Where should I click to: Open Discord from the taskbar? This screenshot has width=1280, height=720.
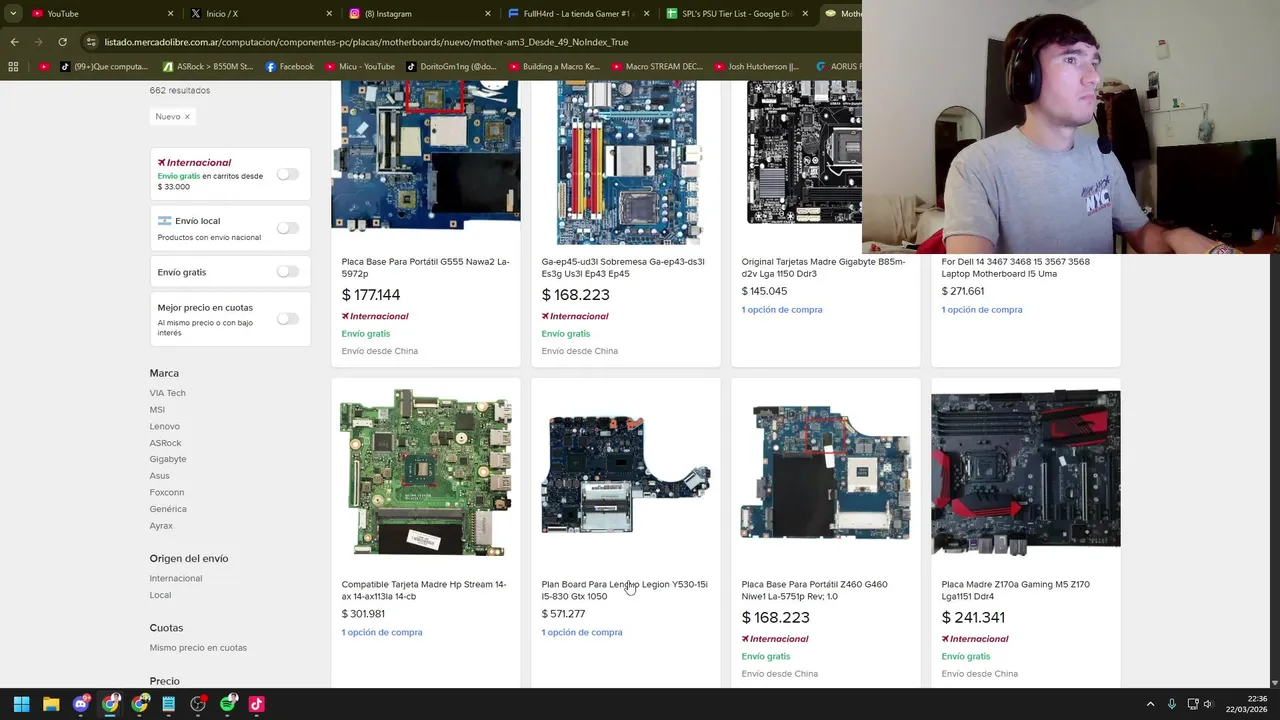pos(81,704)
